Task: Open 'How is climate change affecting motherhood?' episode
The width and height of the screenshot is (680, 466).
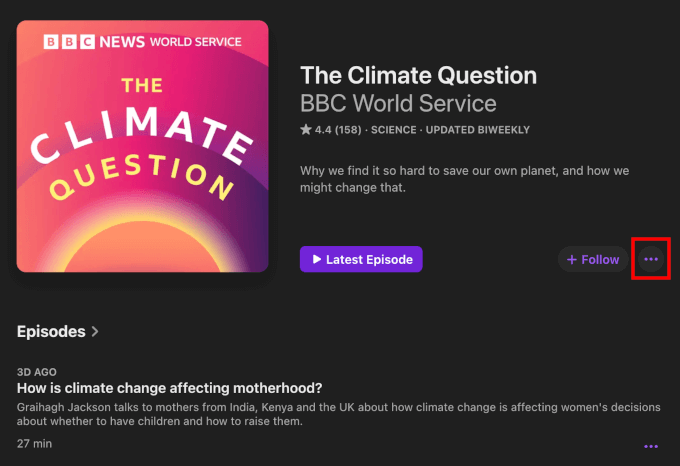Action: (176, 388)
